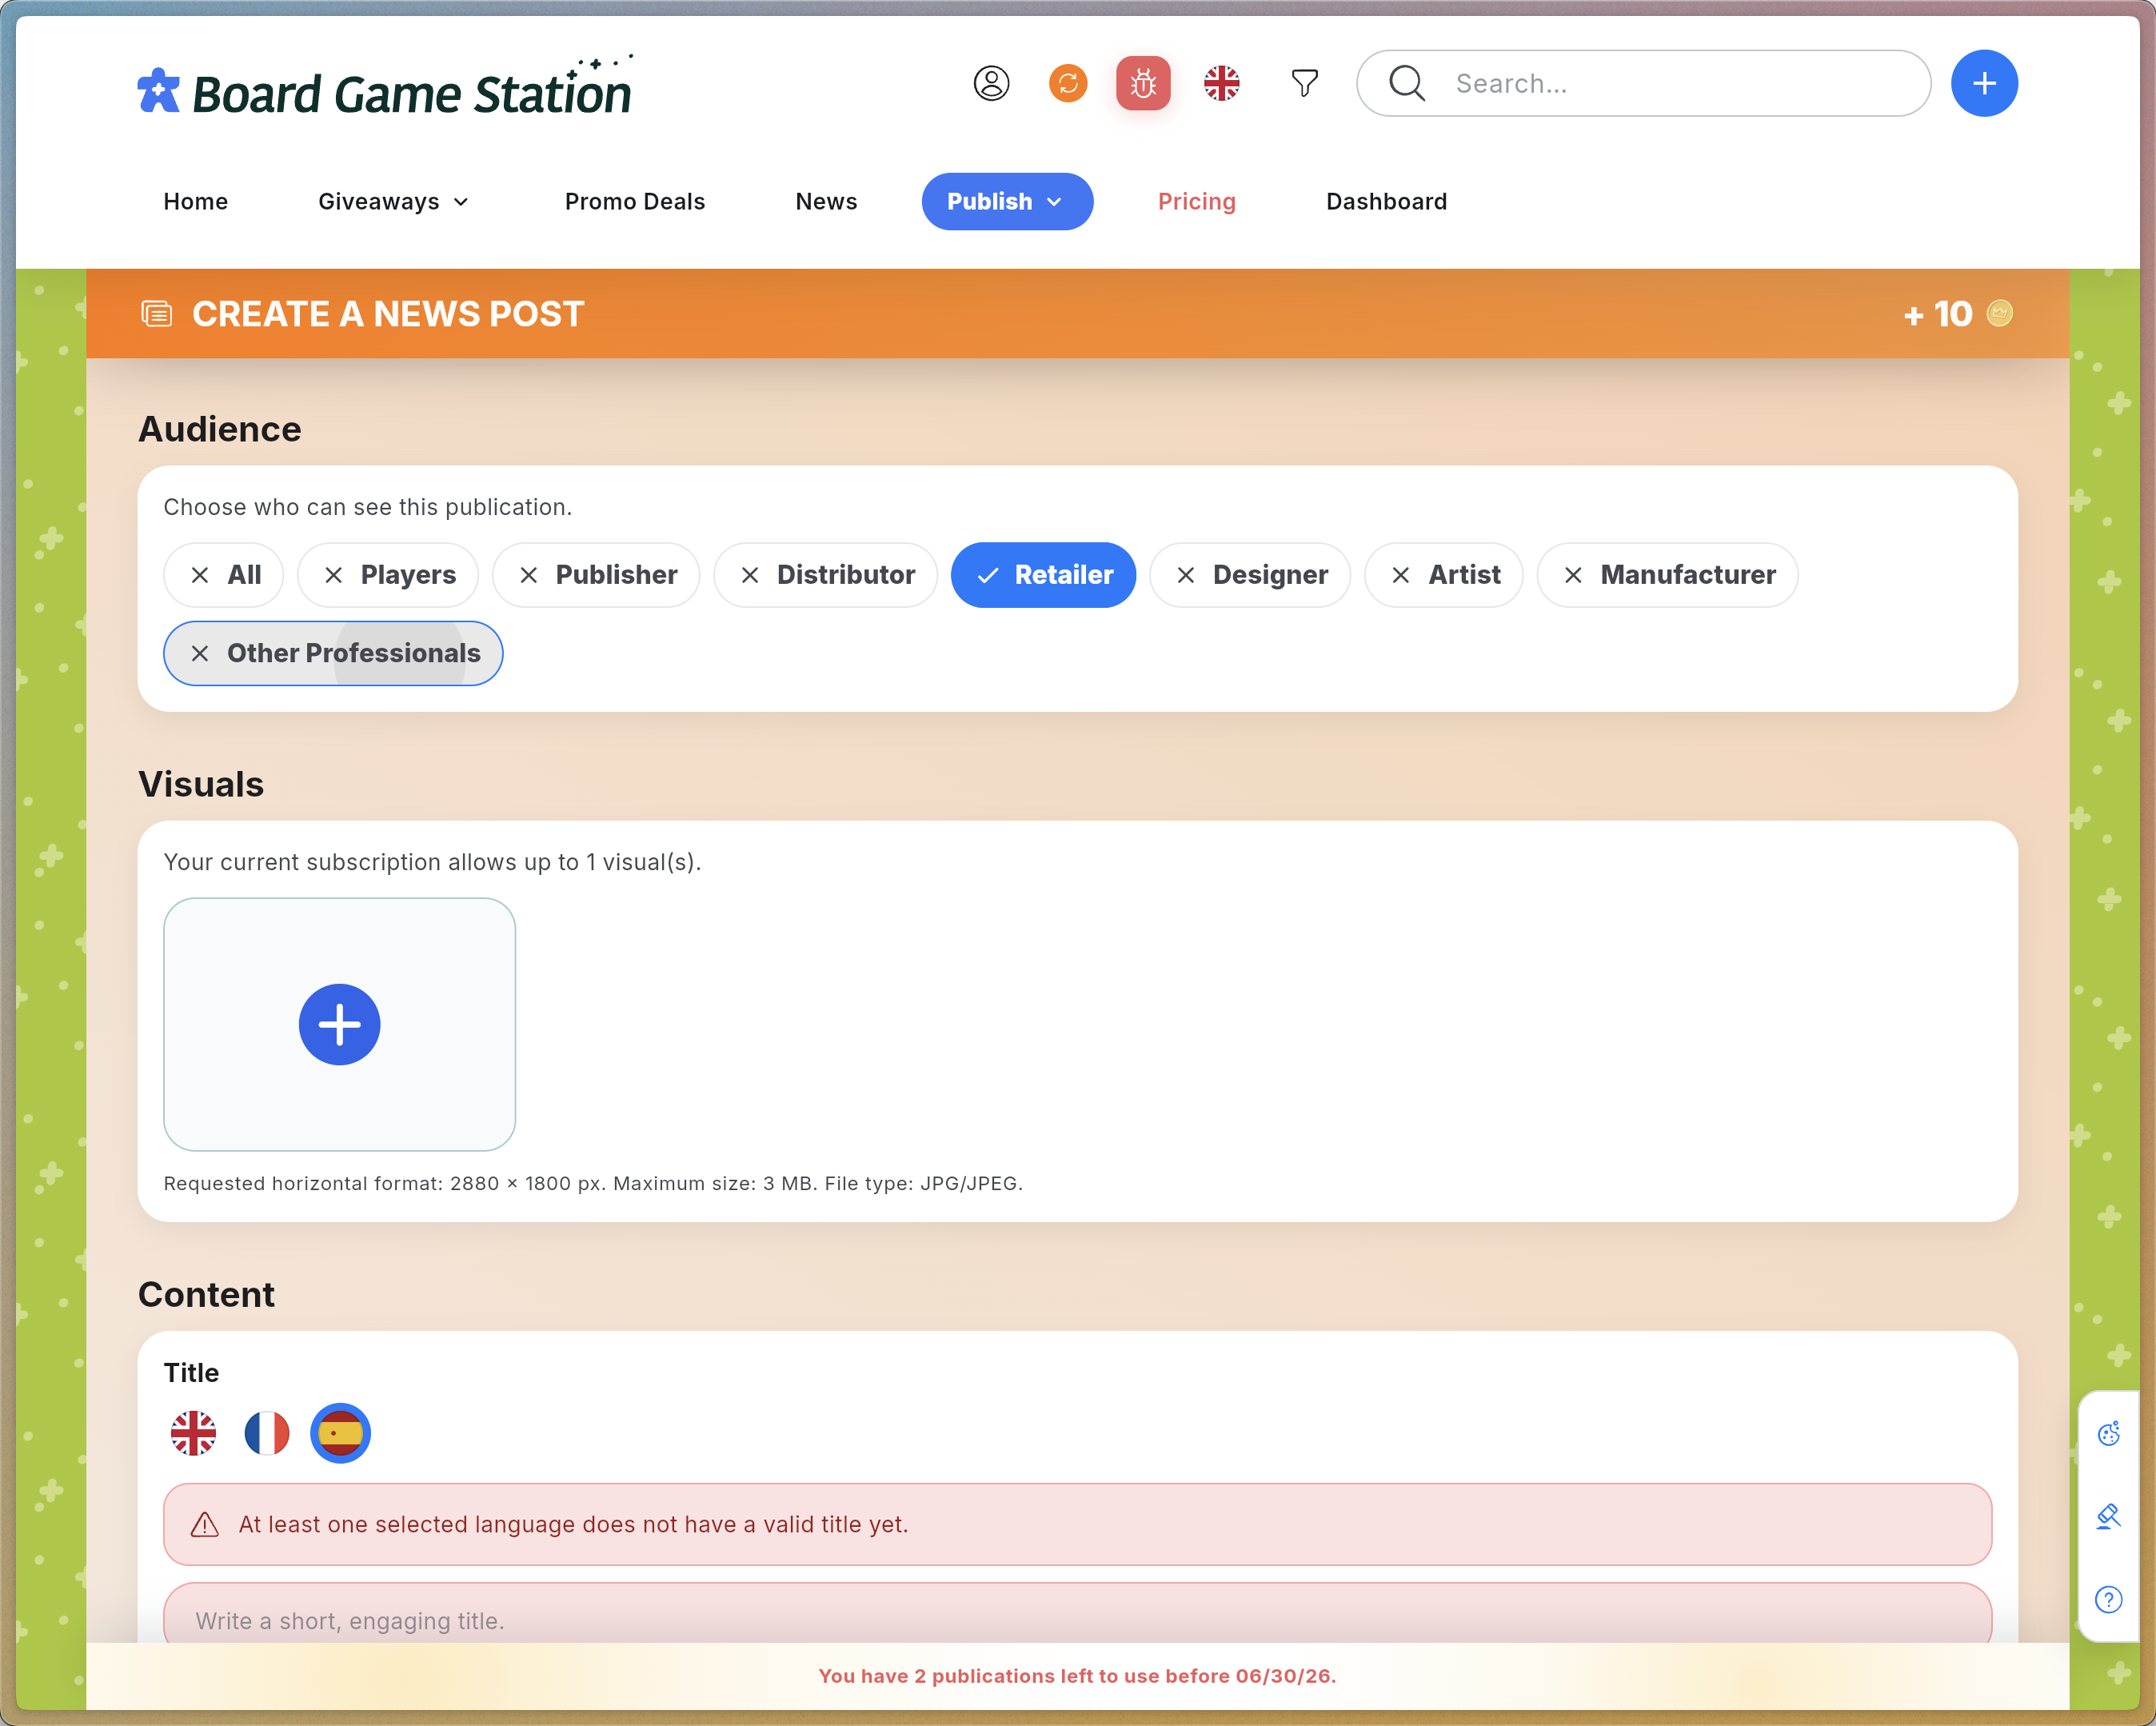Viewport: 2156px width, 1726px height.
Task: Focus the Search input field
Action: click(1644, 83)
